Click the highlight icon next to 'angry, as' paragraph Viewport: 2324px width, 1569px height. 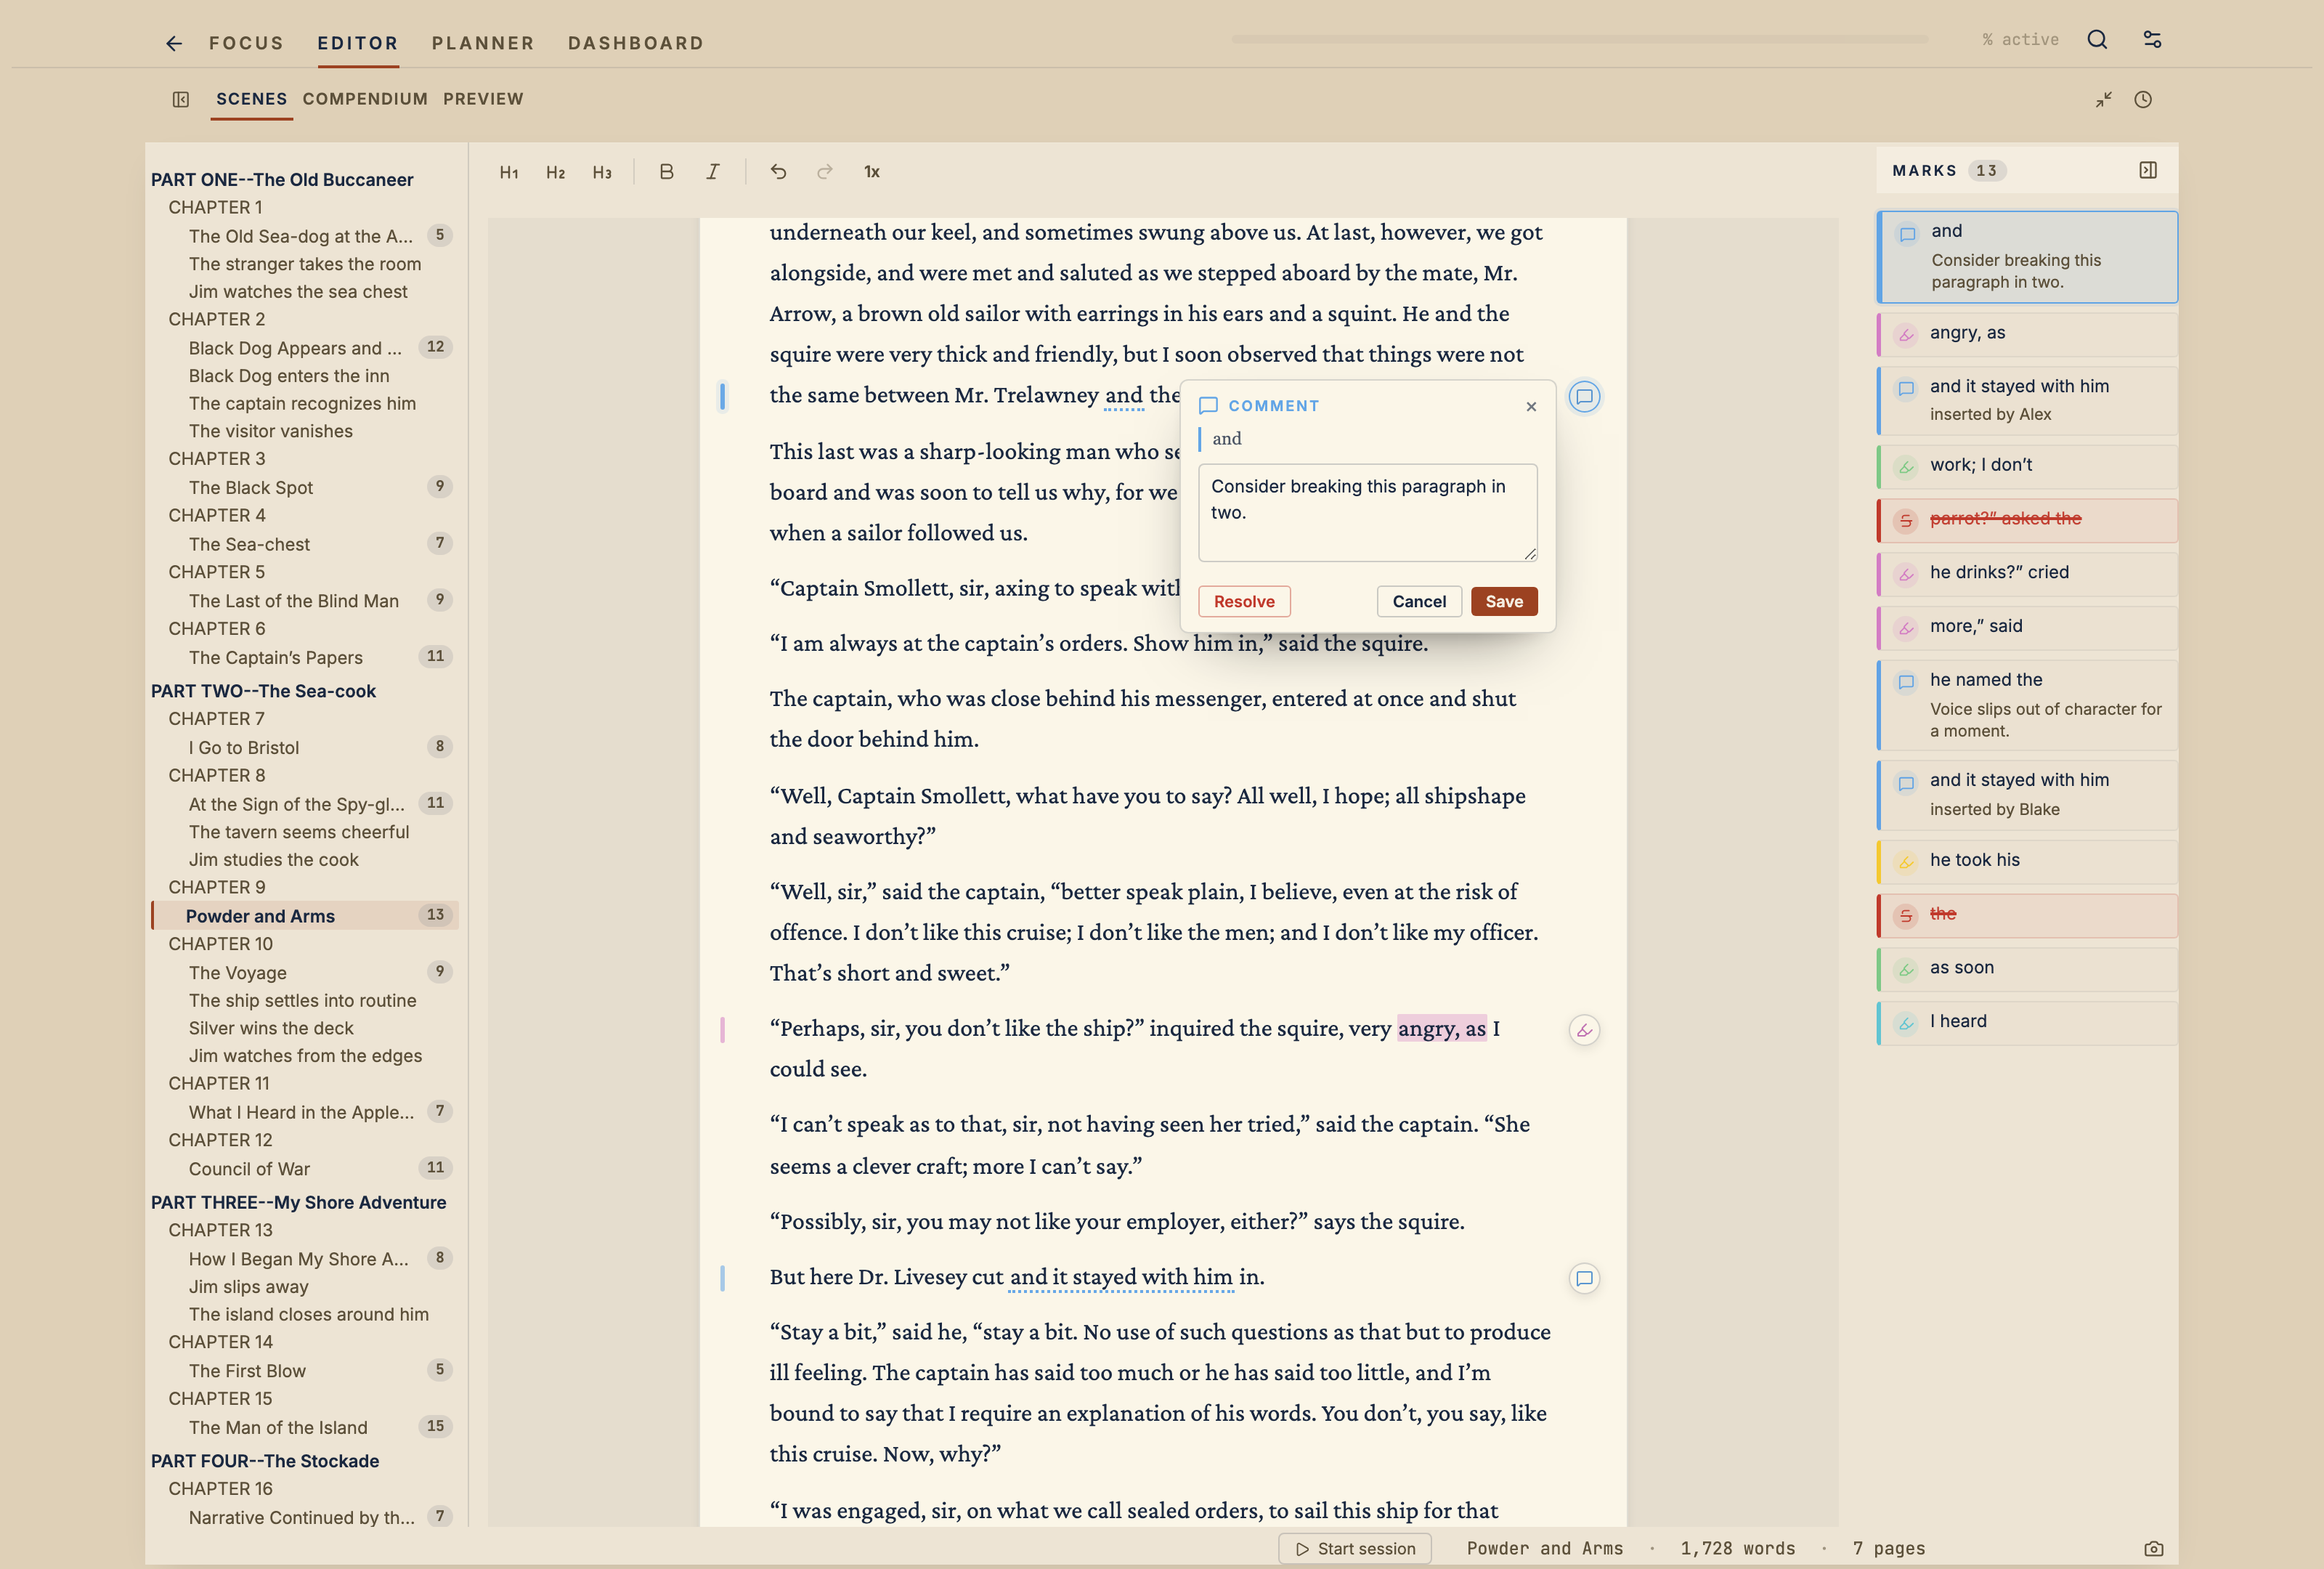click(1584, 1030)
